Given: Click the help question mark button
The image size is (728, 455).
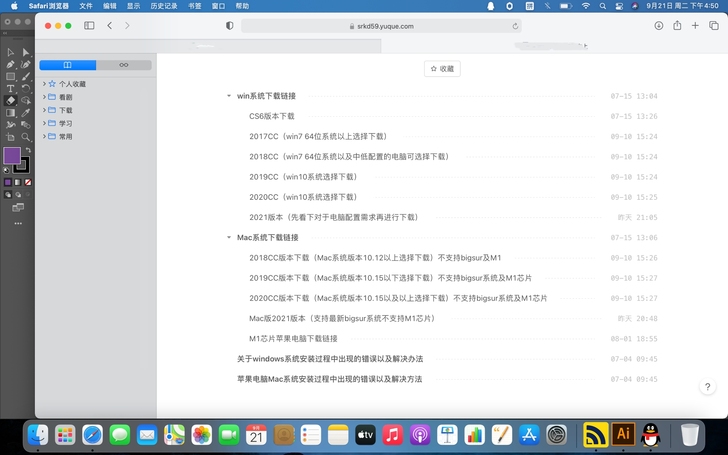Looking at the screenshot, I should [707, 387].
